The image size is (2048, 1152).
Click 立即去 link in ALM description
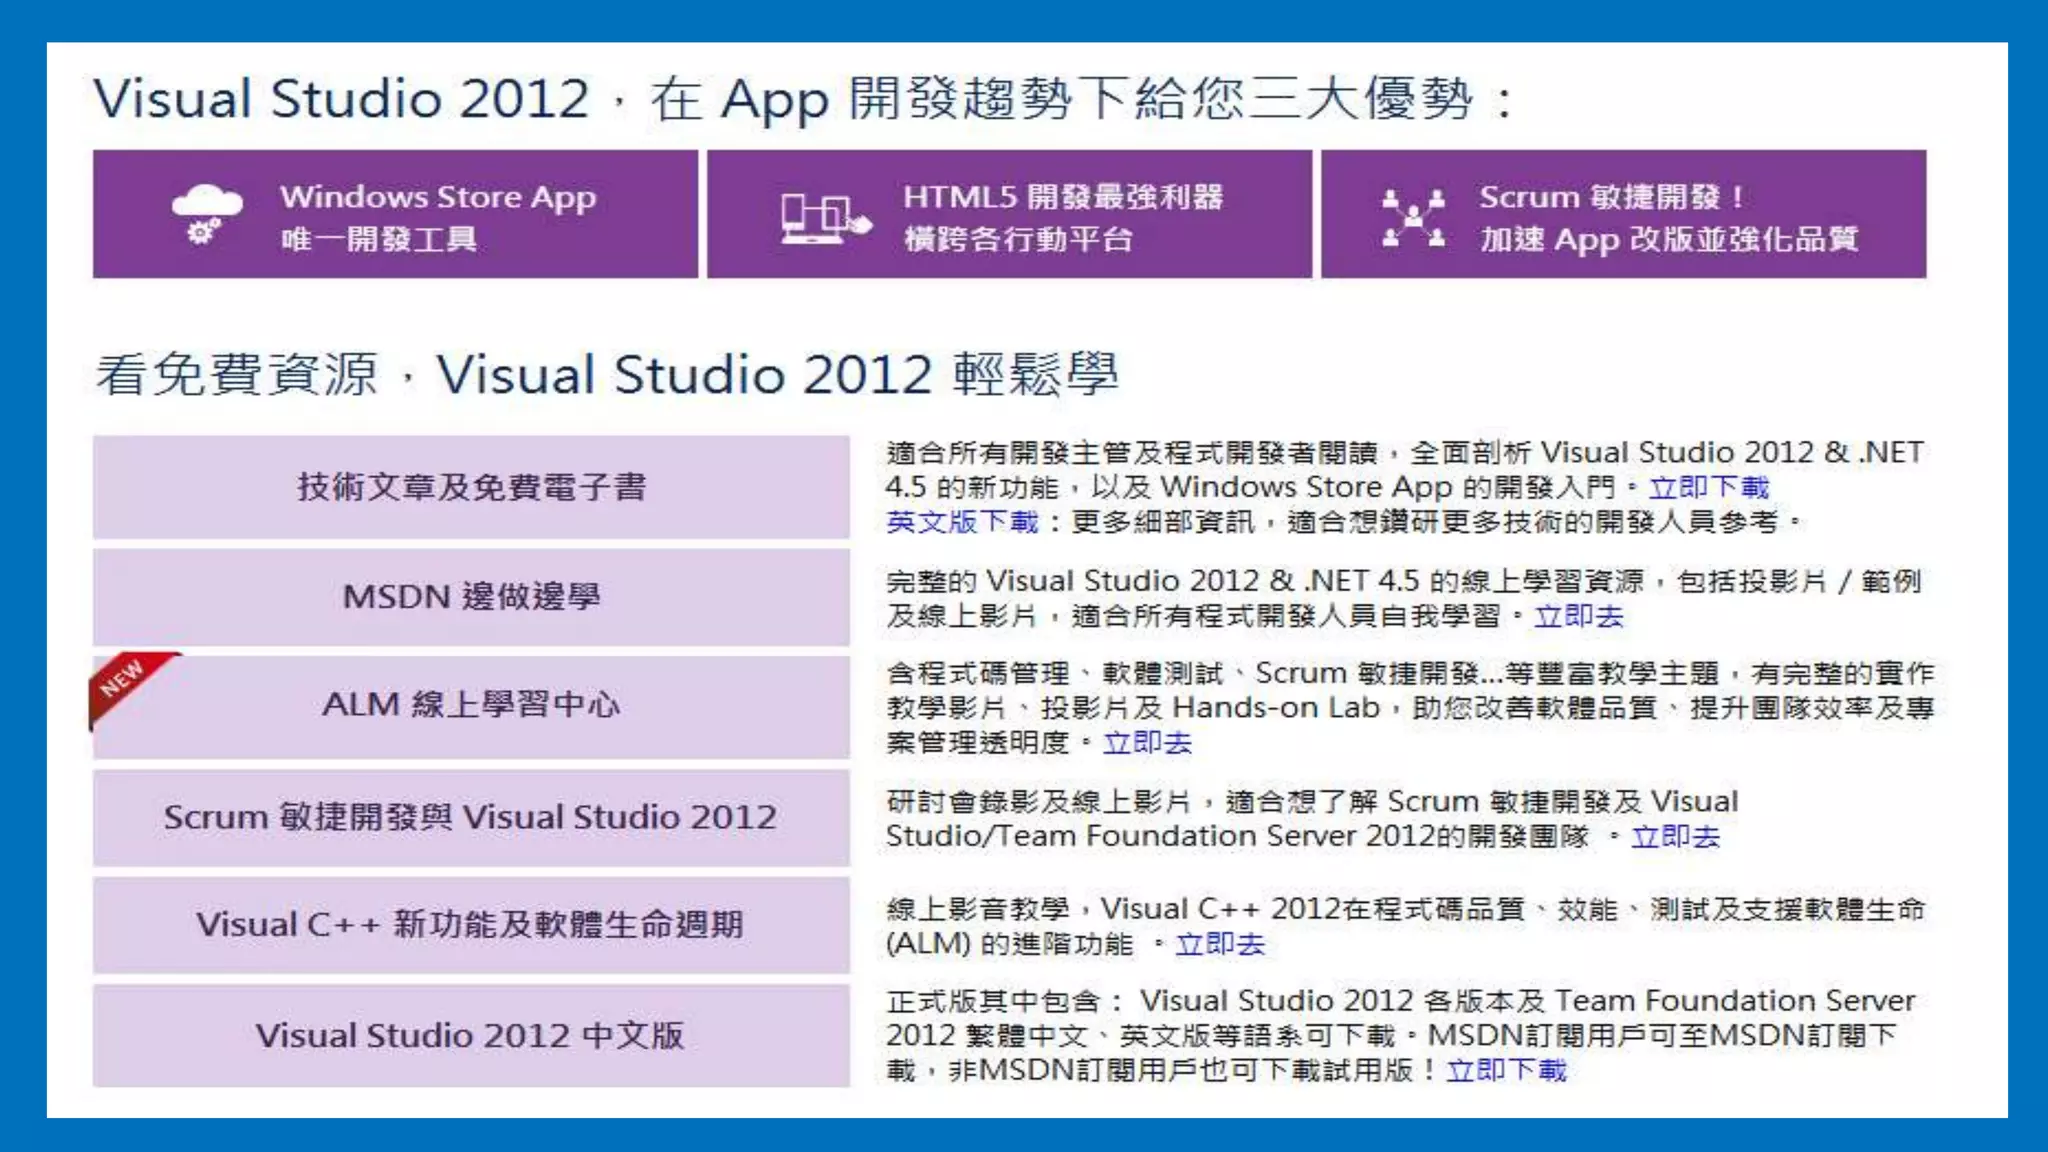tap(1147, 743)
